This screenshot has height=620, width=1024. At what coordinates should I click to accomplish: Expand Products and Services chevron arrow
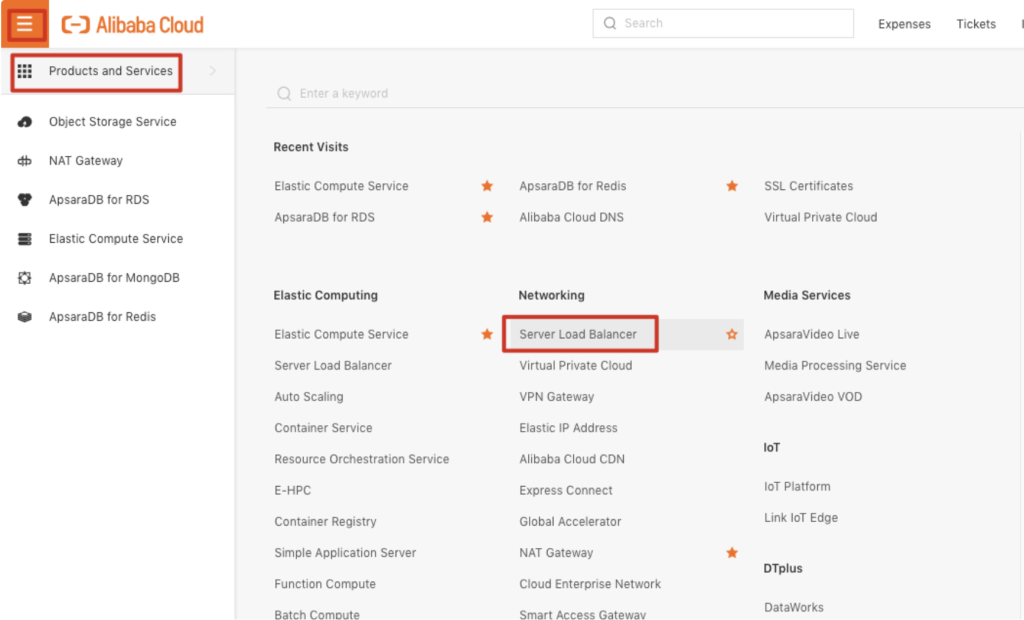tap(213, 71)
